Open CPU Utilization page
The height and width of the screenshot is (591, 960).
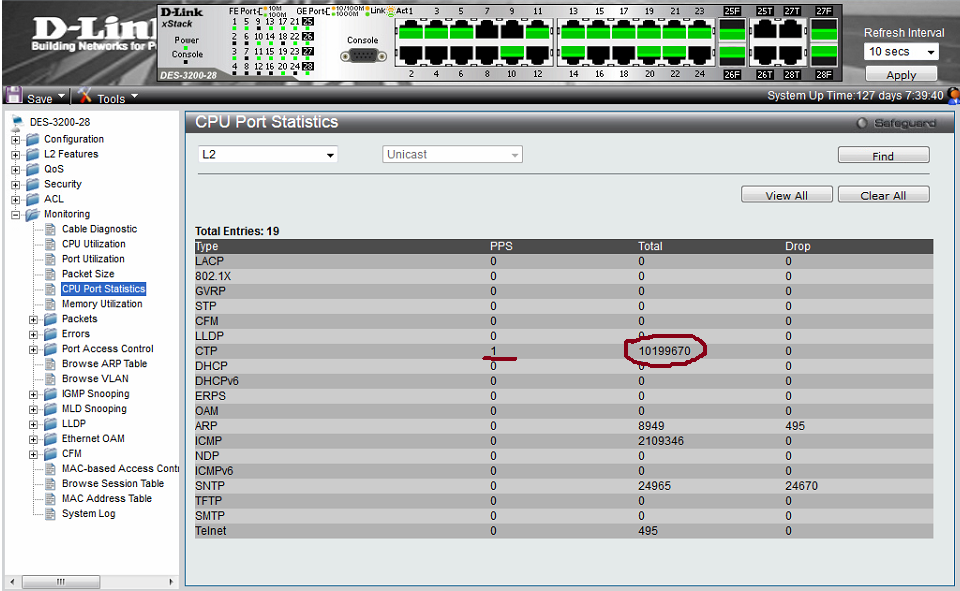[93, 244]
